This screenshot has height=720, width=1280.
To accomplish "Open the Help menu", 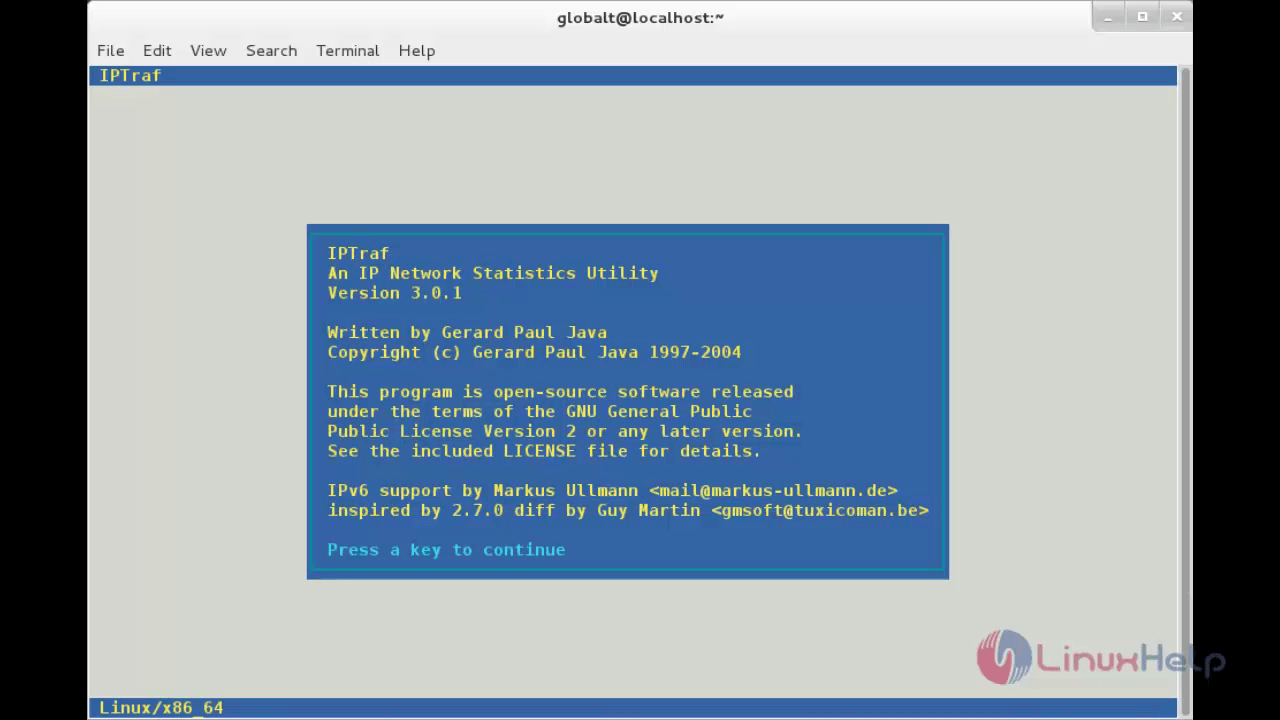I will (x=416, y=50).
